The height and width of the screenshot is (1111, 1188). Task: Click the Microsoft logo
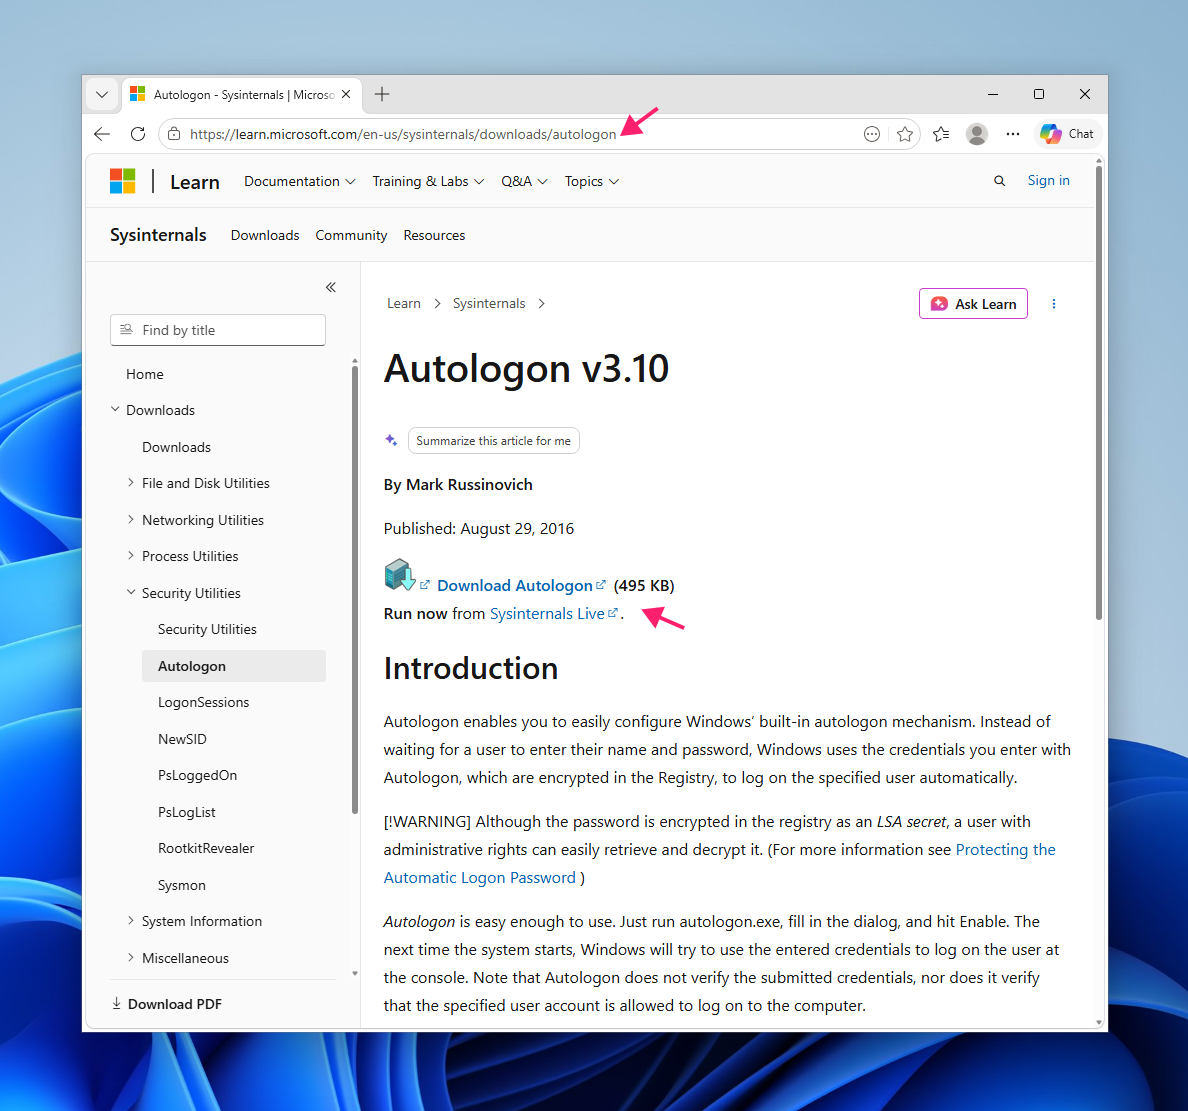[123, 181]
